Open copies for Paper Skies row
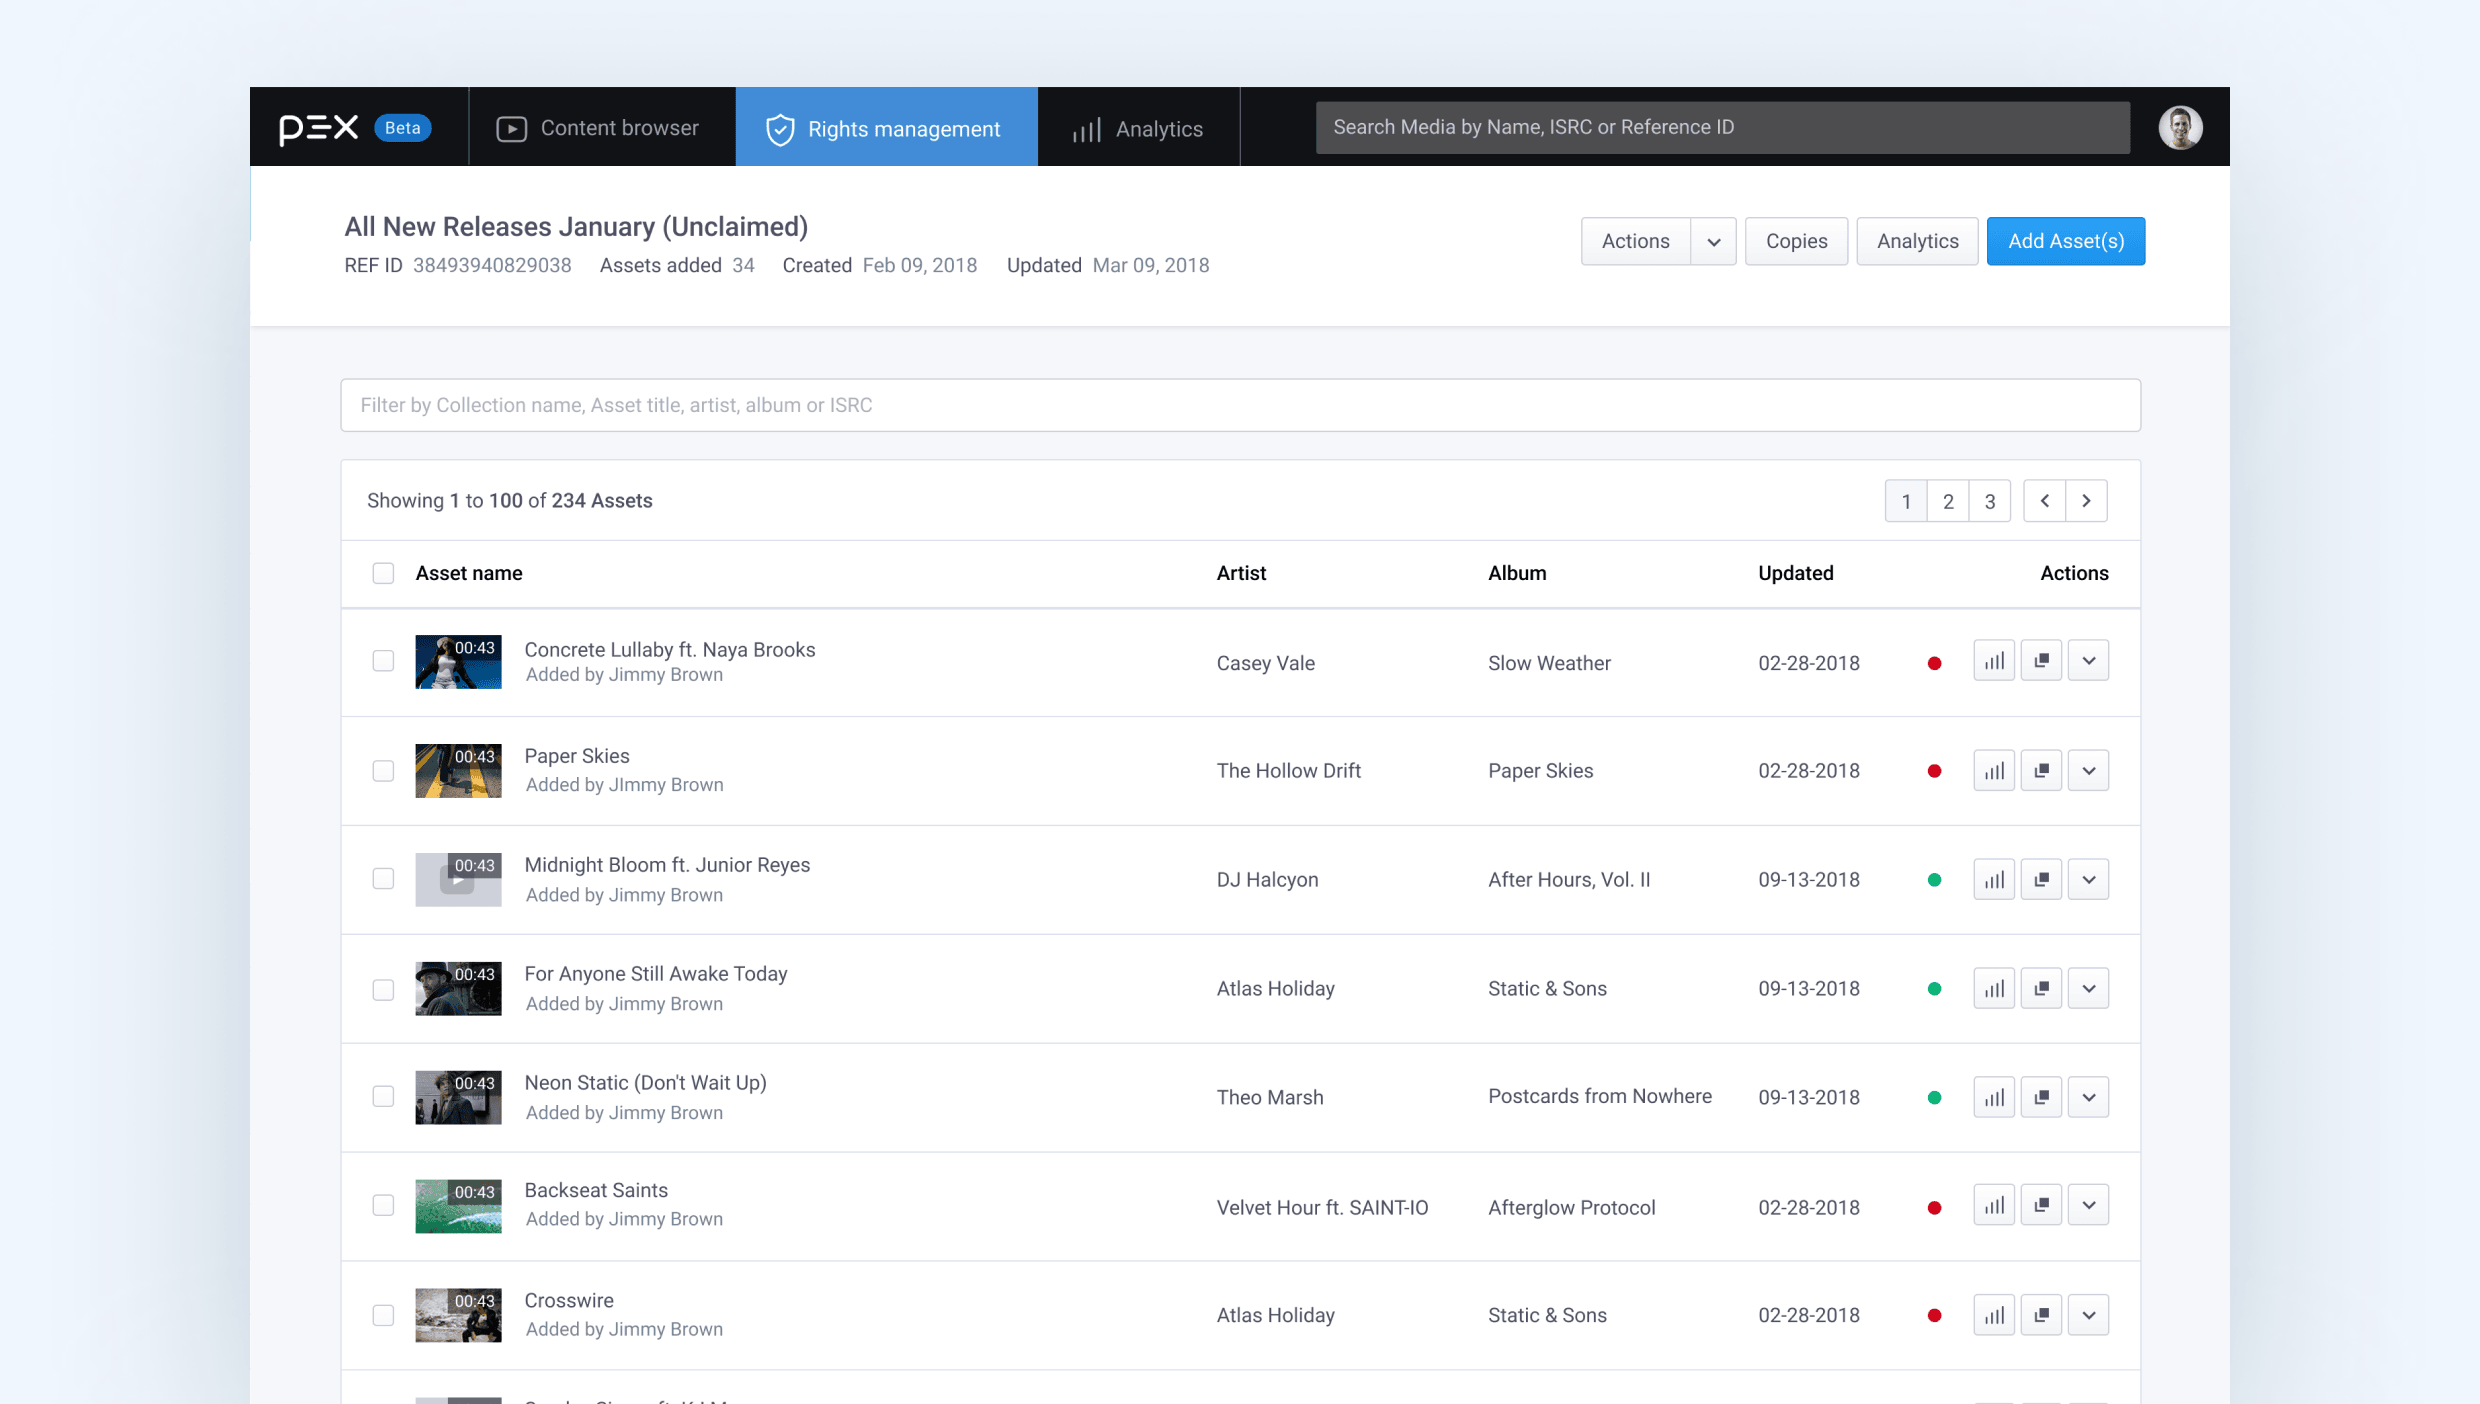Image resolution: width=2480 pixels, height=1404 pixels. point(2041,771)
